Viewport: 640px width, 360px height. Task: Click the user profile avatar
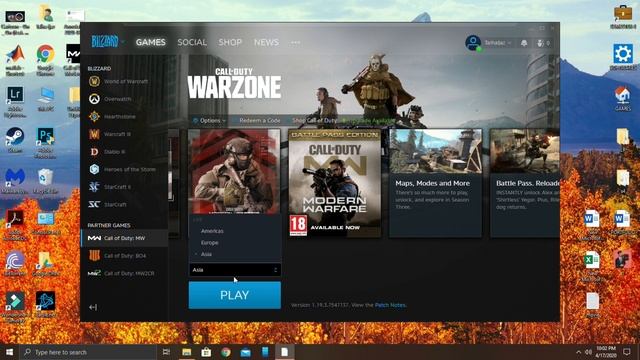click(473, 42)
